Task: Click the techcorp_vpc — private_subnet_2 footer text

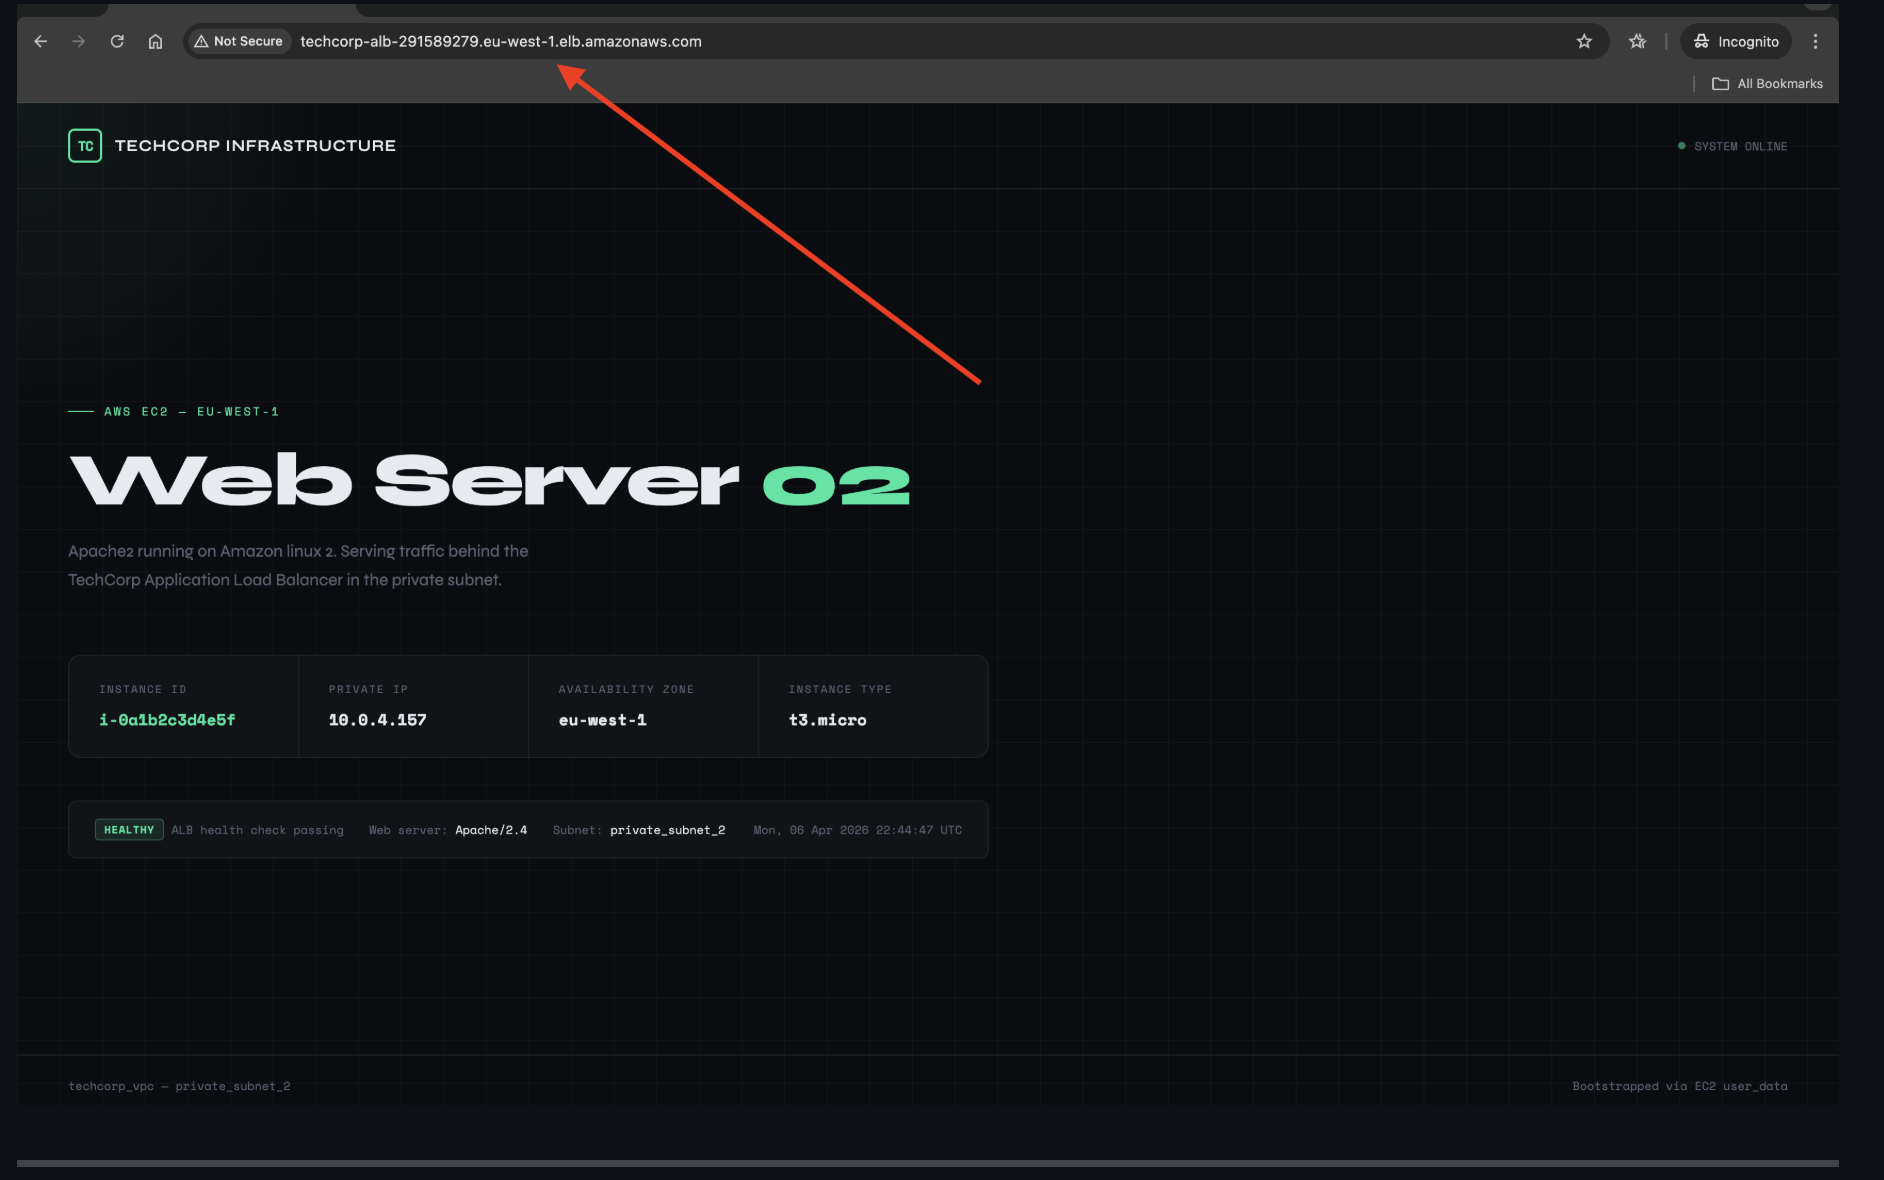Action: click(x=179, y=1086)
